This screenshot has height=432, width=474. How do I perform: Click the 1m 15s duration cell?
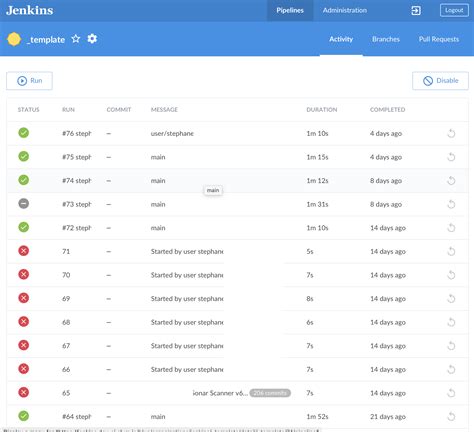pyautogui.click(x=317, y=157)
